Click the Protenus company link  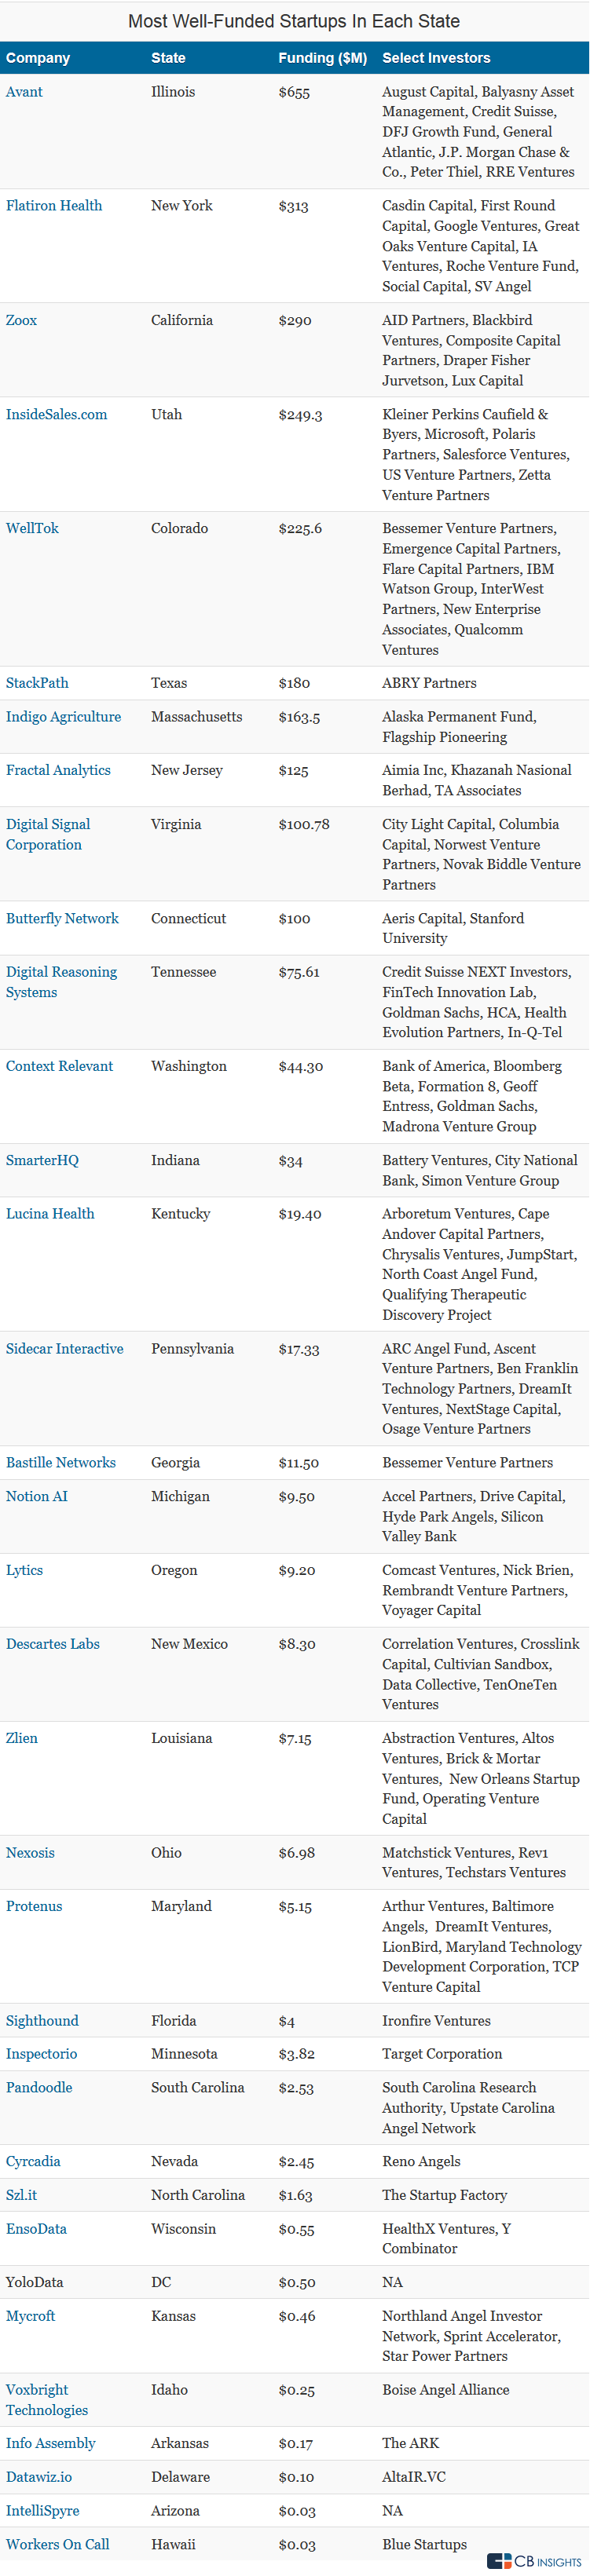34,1906
